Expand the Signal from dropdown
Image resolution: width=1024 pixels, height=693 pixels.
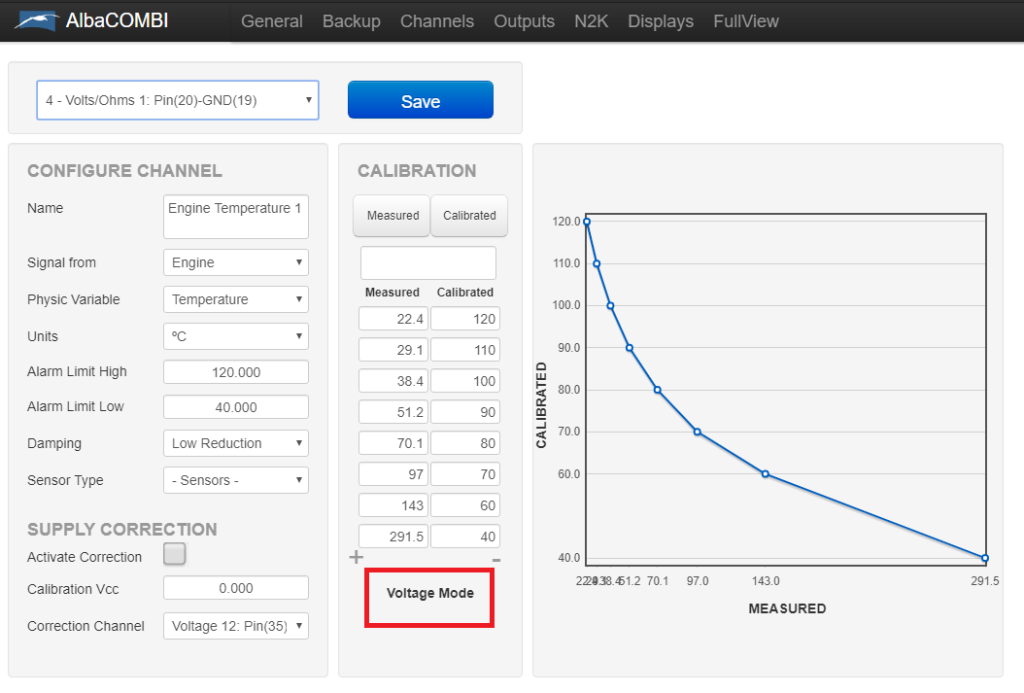[236, 262]
